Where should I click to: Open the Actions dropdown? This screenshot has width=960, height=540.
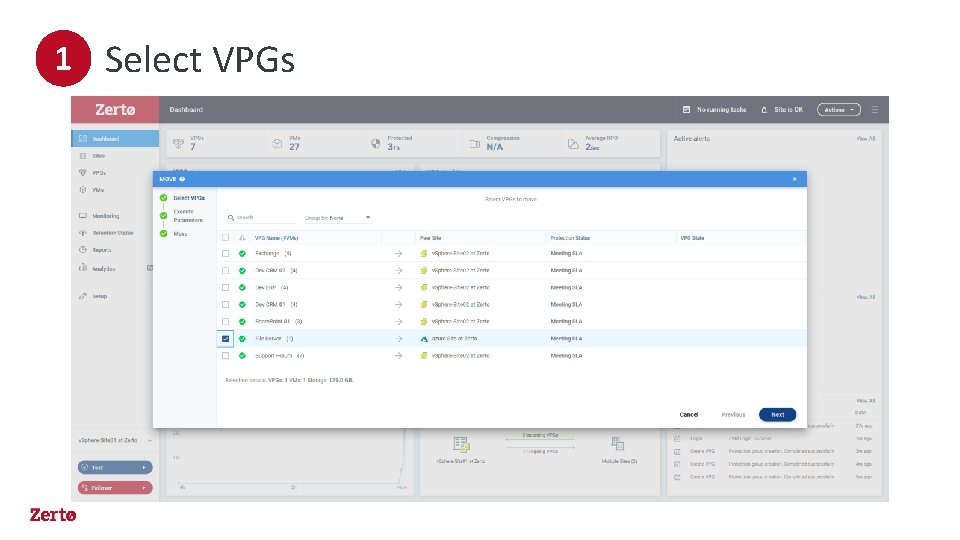click(x=839, y=110)
